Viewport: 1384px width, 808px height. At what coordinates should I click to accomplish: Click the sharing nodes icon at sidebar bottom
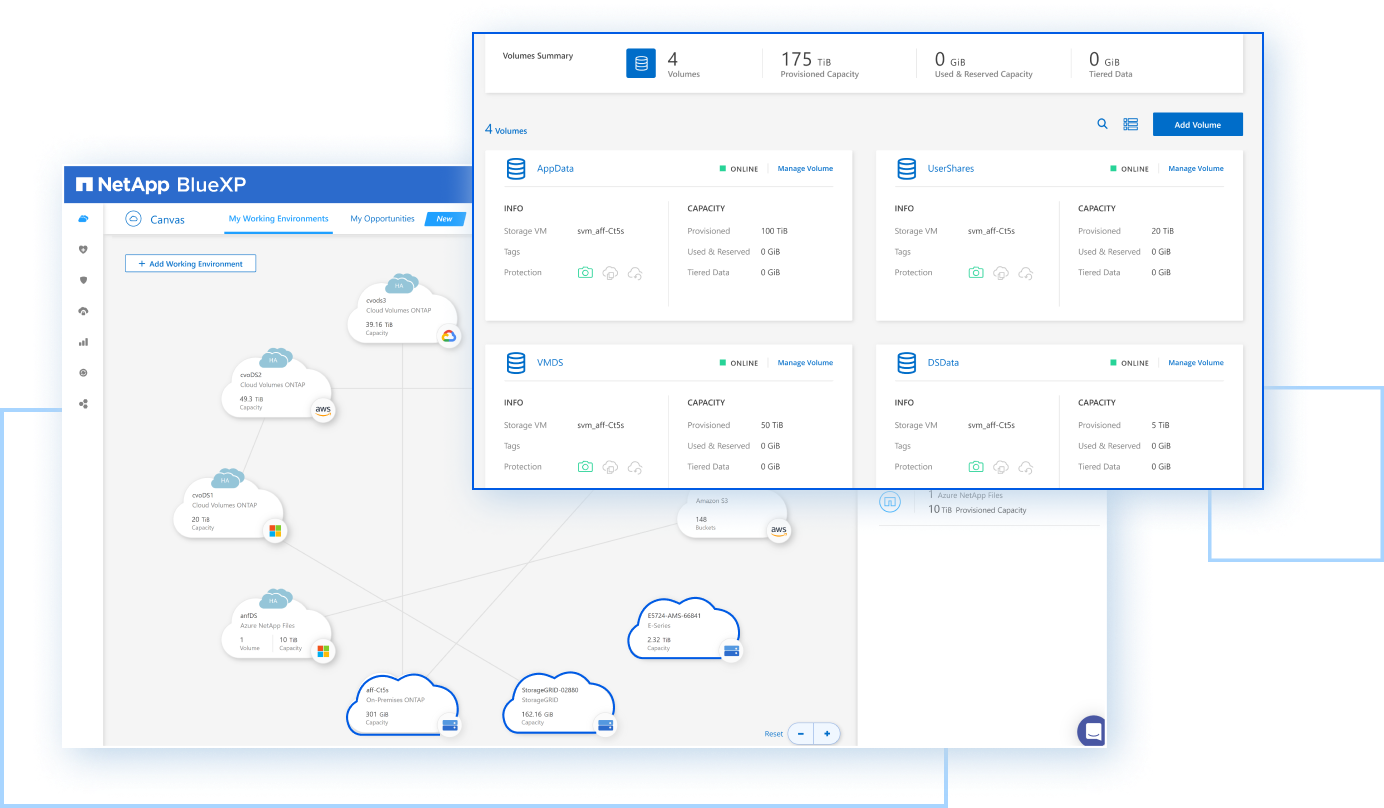coord(83,403)
